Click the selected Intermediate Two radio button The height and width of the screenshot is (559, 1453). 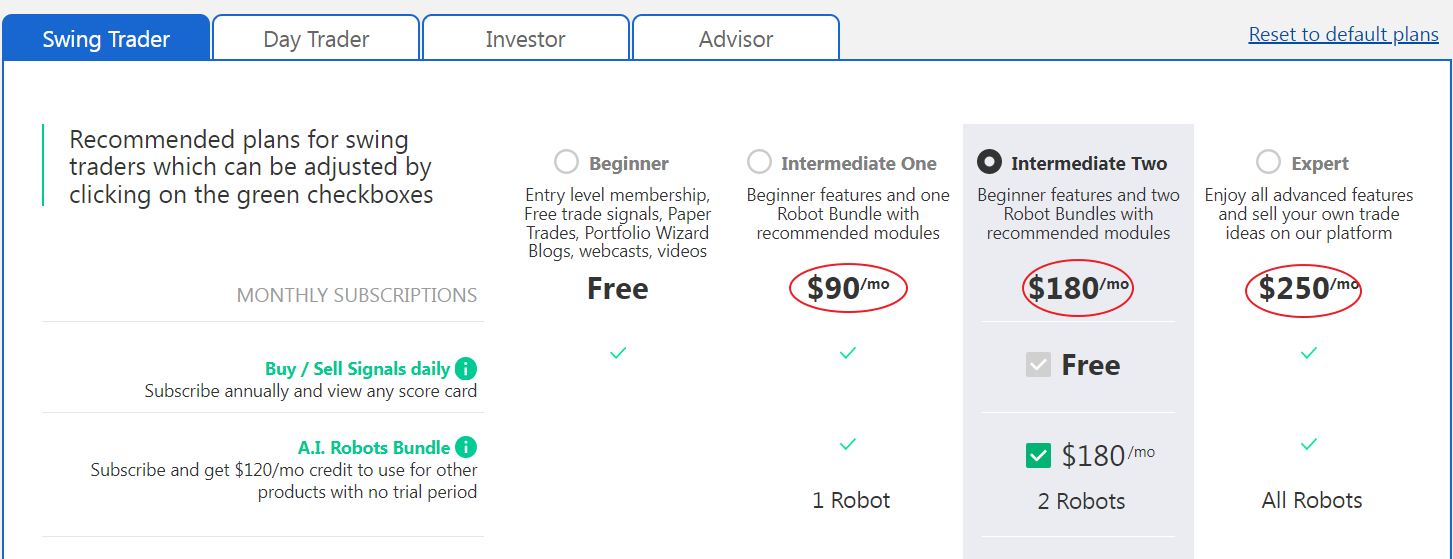[989, 162]
